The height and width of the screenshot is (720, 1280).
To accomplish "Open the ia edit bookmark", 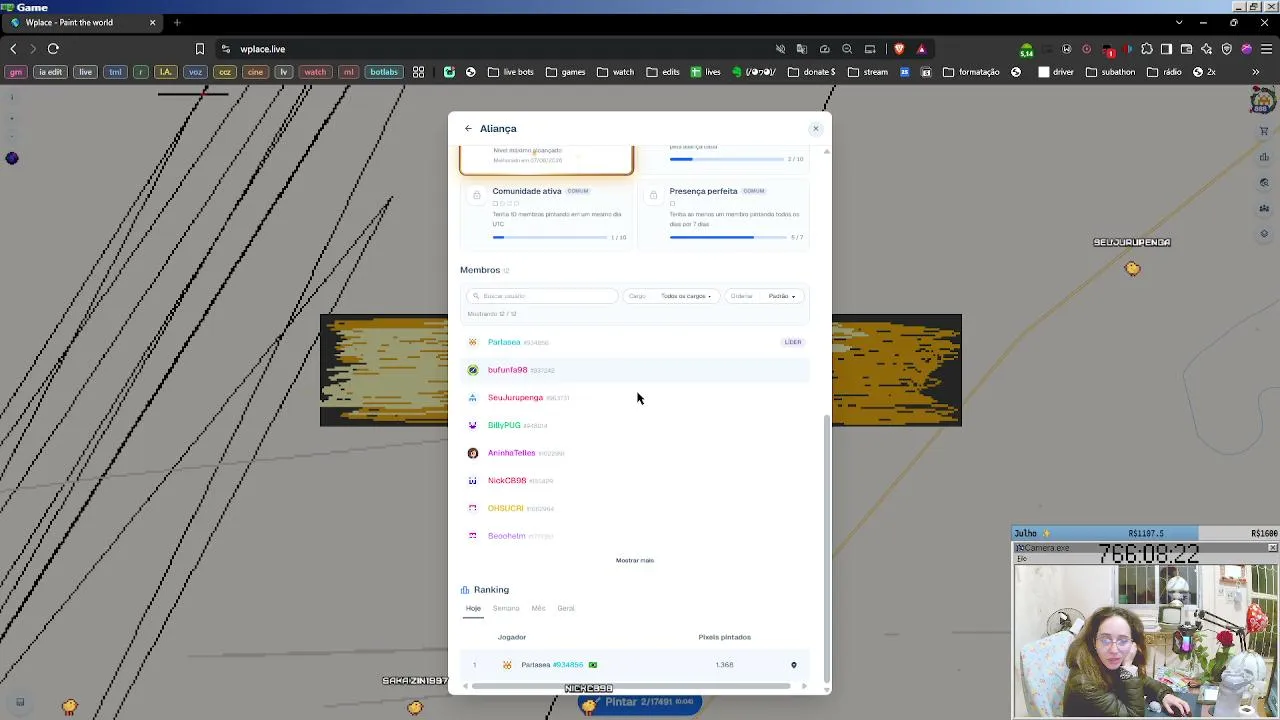I will (50, 72).
